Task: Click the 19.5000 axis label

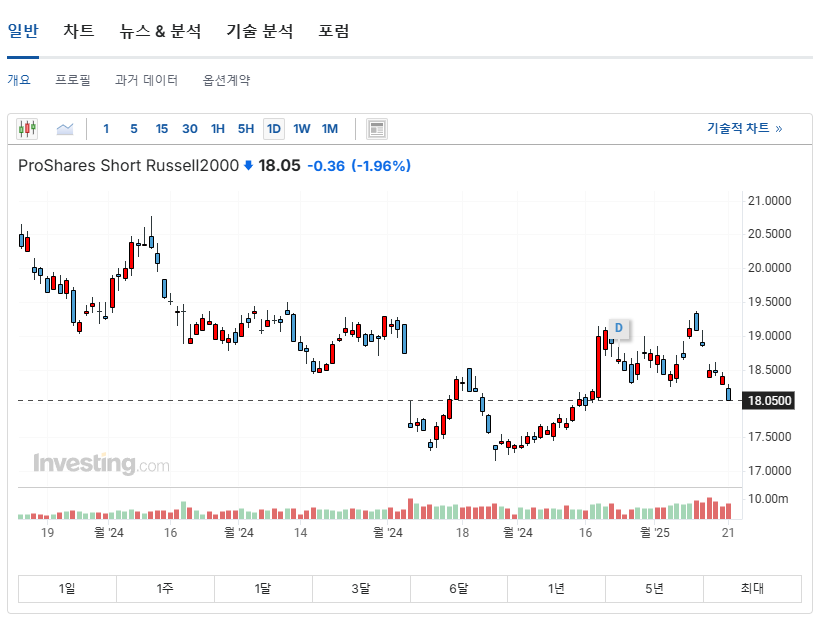Action: [769, 302]
